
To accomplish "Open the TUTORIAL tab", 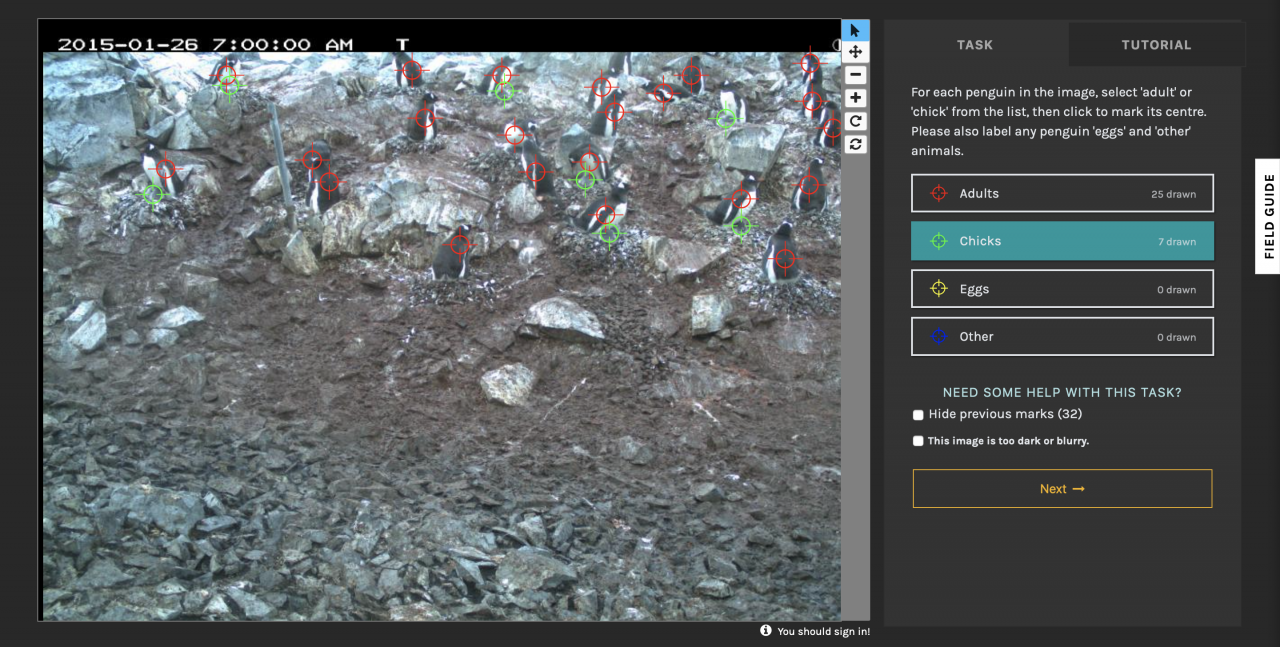I will click(x=1156, y=45).
